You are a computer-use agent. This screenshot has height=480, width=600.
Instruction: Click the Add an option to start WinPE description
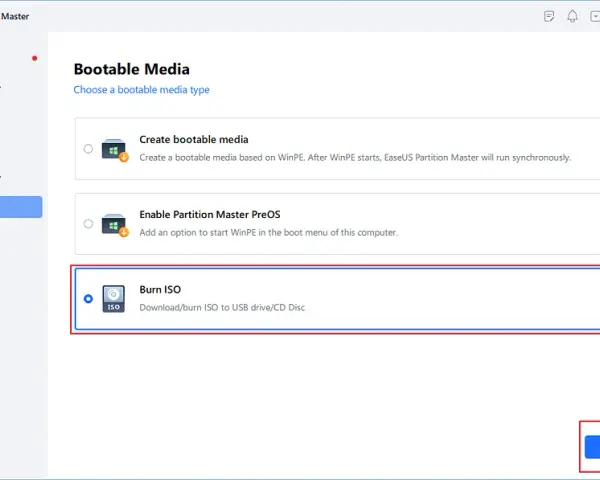269,232
